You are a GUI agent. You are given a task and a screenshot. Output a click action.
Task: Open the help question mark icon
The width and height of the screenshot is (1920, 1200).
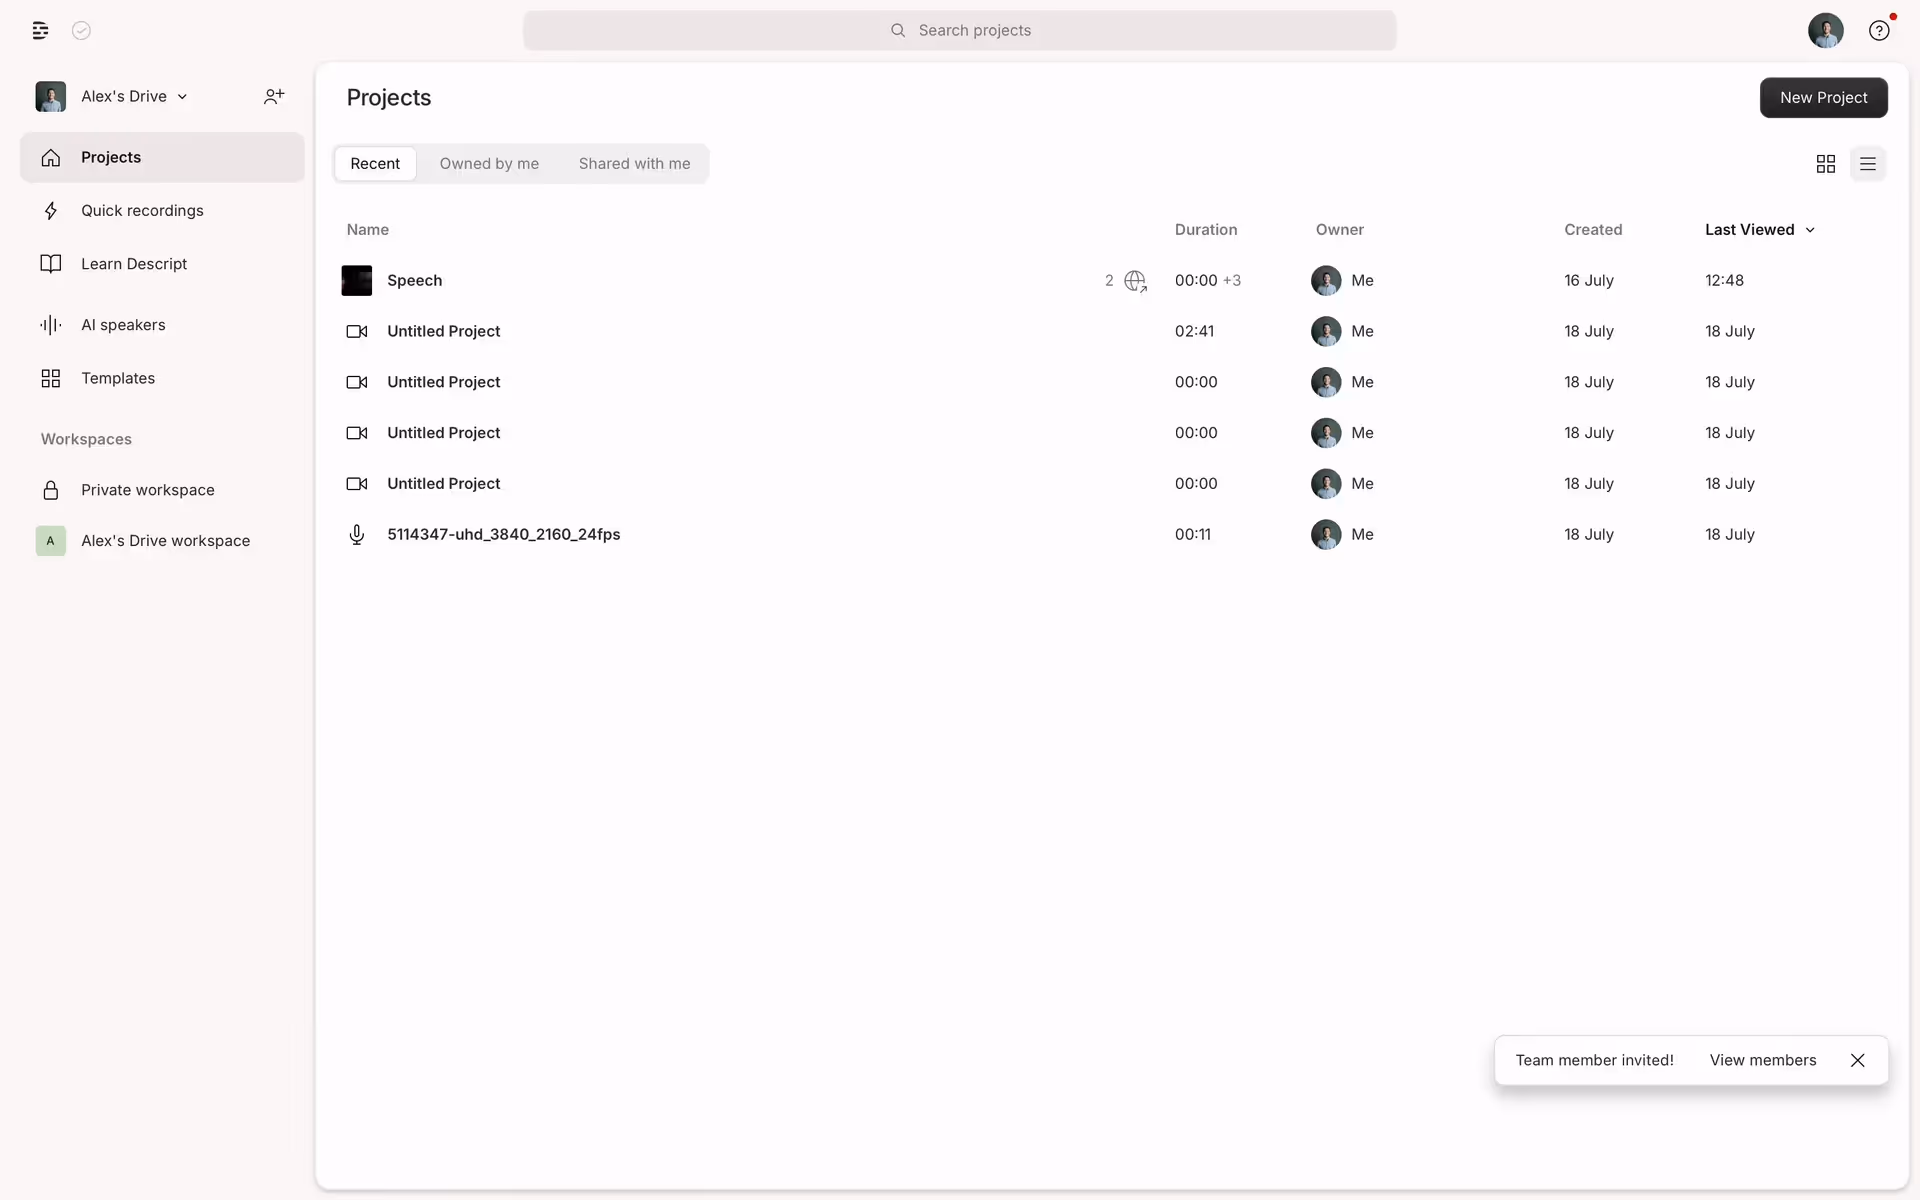tap(1879, 30)
